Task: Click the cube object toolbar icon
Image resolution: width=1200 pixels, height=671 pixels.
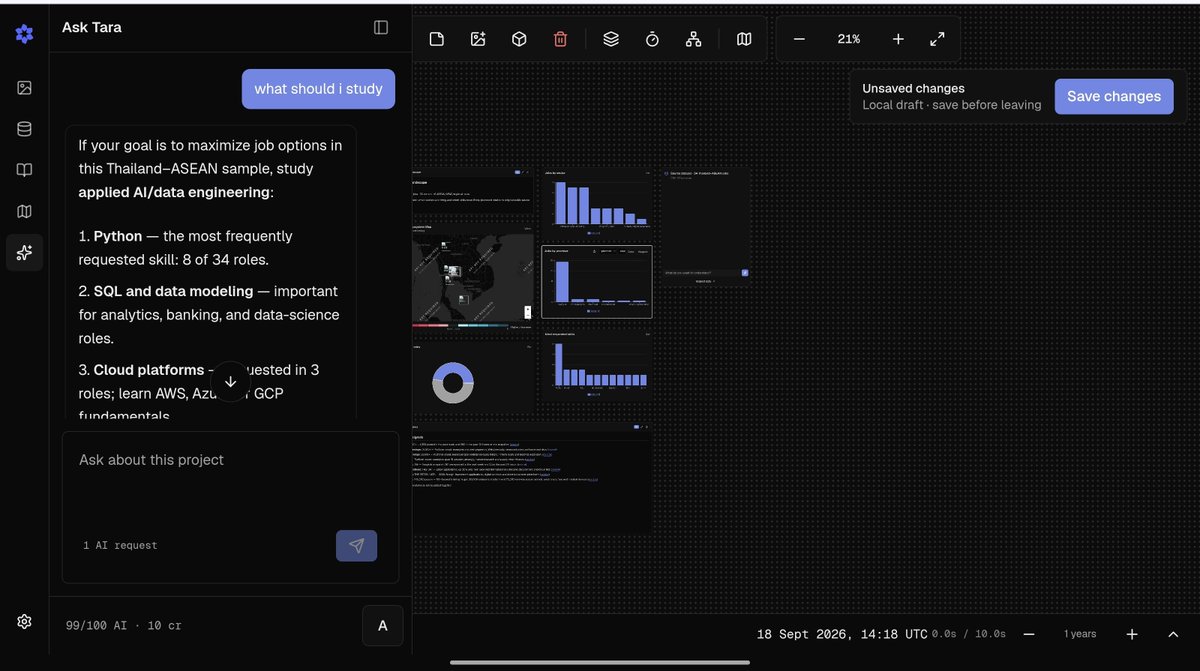Action: 519,39
